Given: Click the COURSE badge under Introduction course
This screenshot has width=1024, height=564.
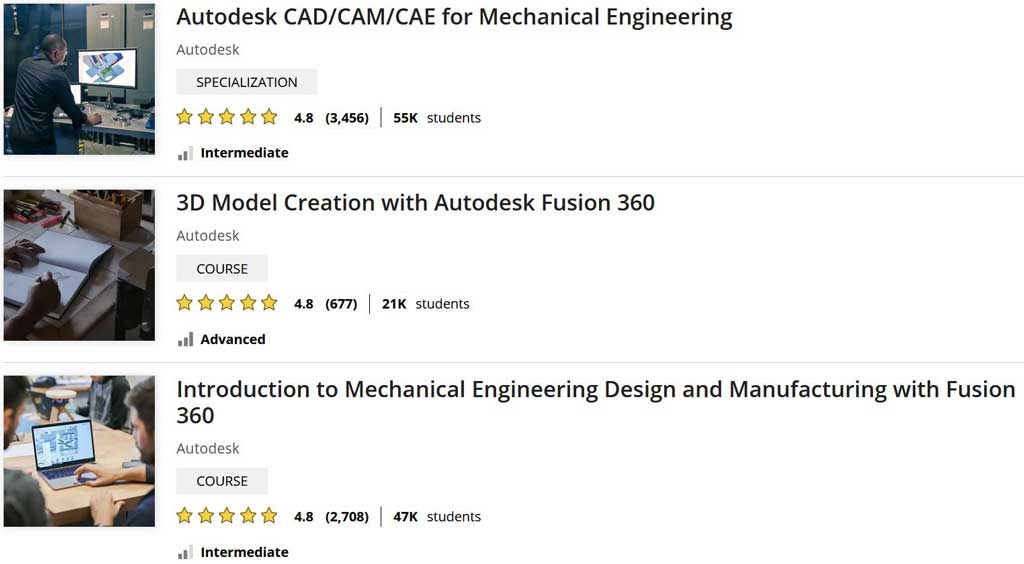Looking at the screenshot, I should 222,481.
